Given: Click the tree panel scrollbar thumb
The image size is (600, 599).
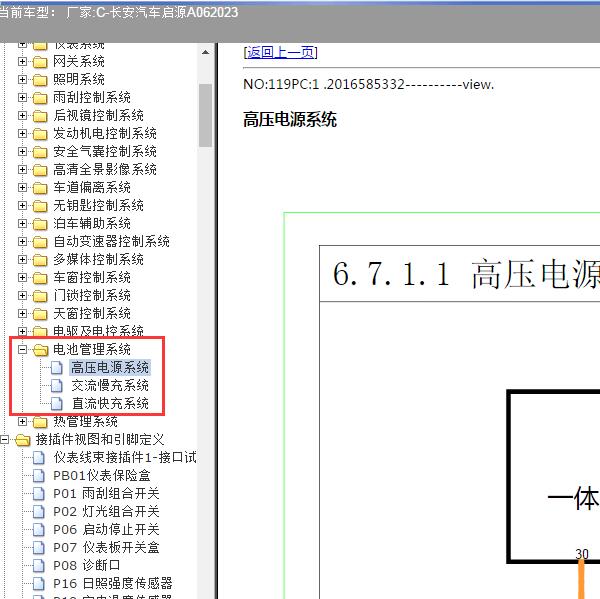Looking at the screenshot, I should click(x=205, y=115).
